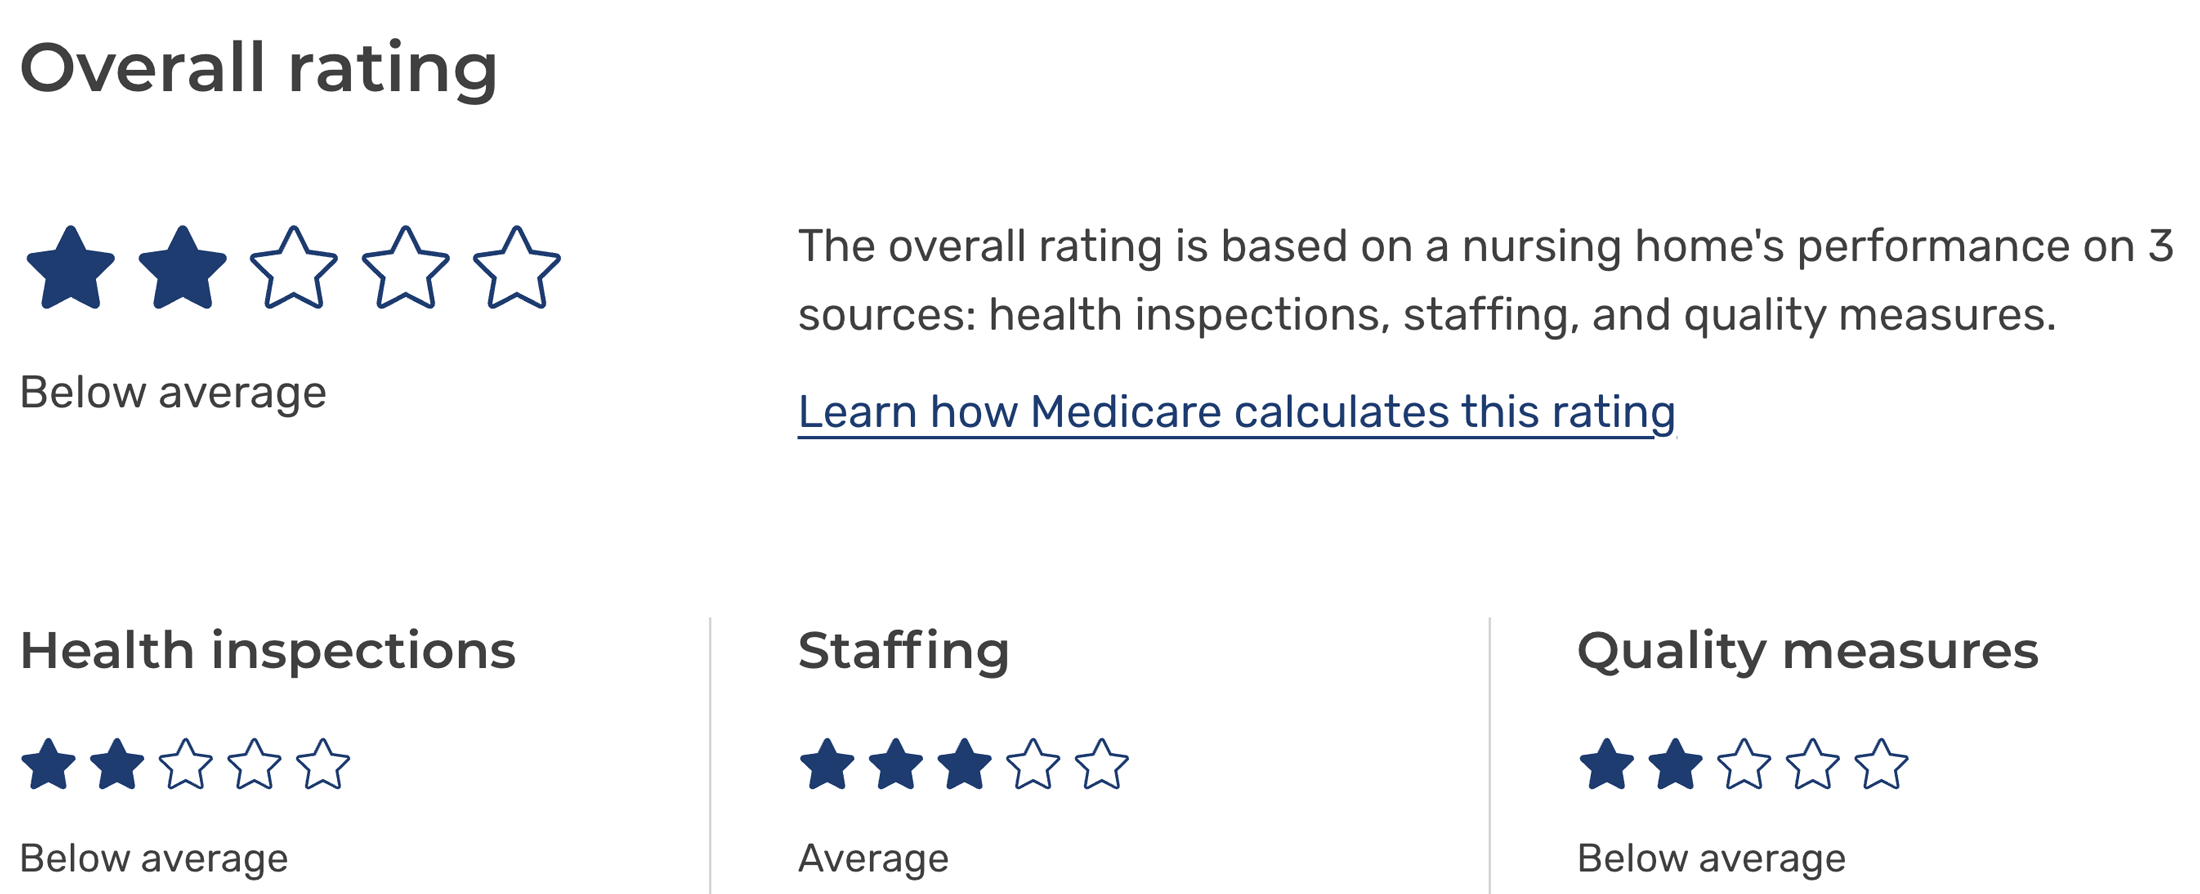The height and width of the screenshot is (894, 2200).
Task: Expand the Staffing section details
Action: pyautogui.click(x=904, y=650)
